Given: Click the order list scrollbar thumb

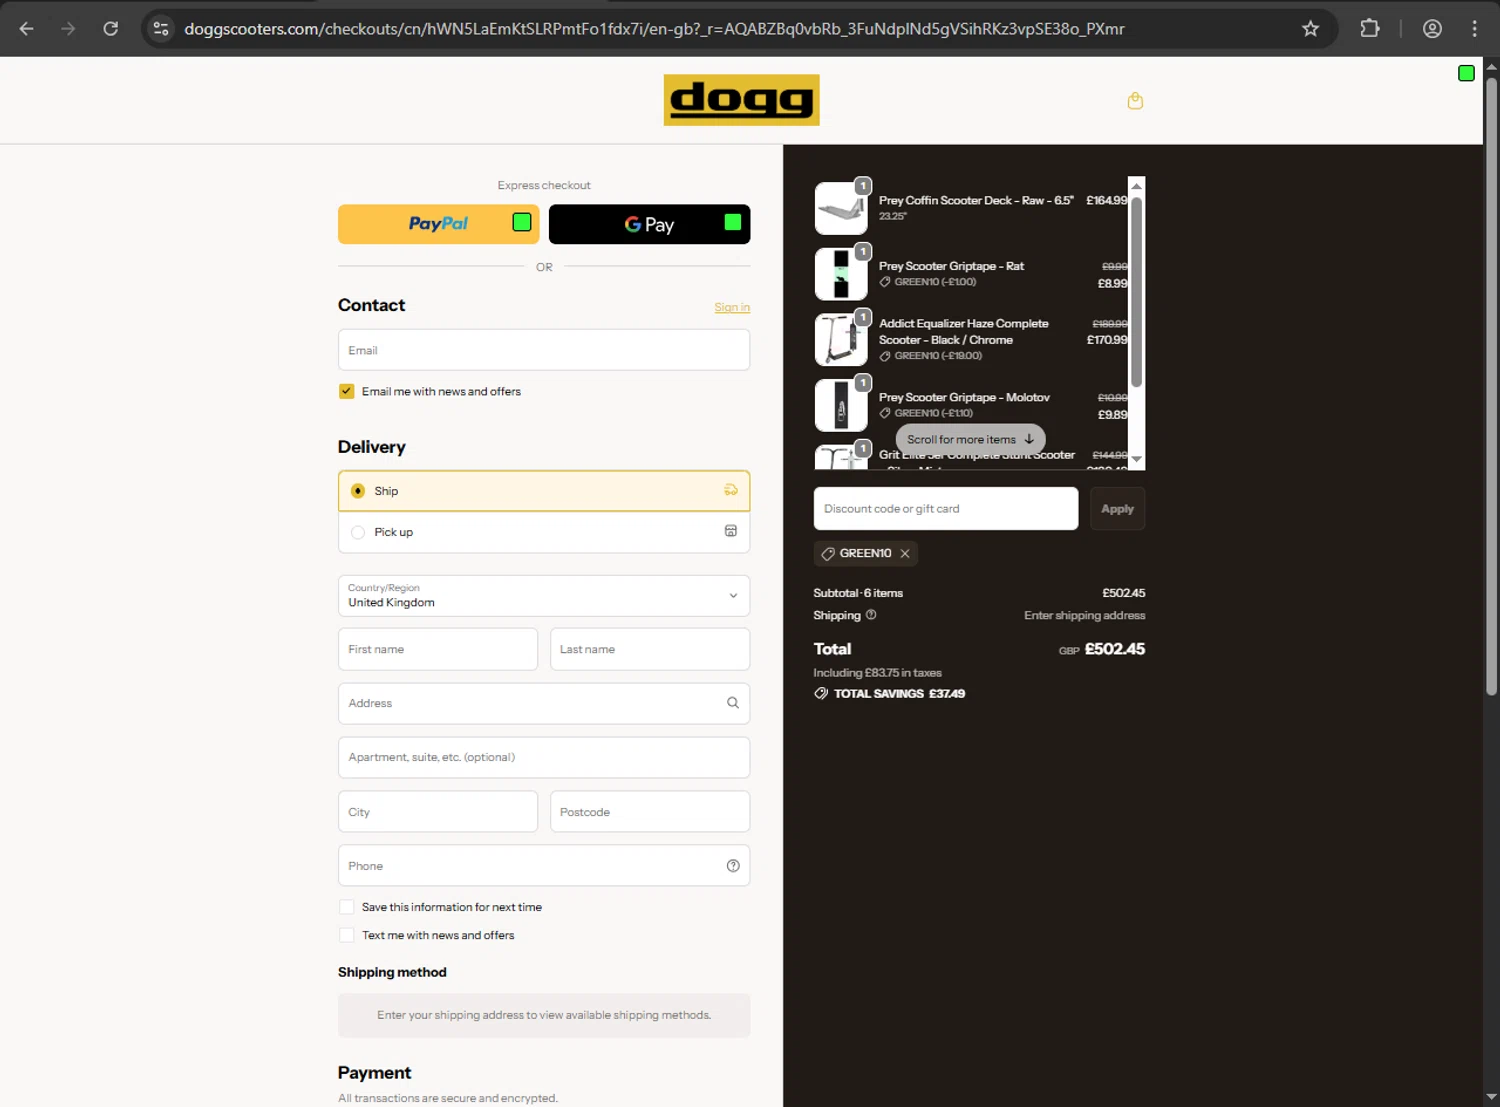Looking at the screenshot, I should (x=1136, y=291).
